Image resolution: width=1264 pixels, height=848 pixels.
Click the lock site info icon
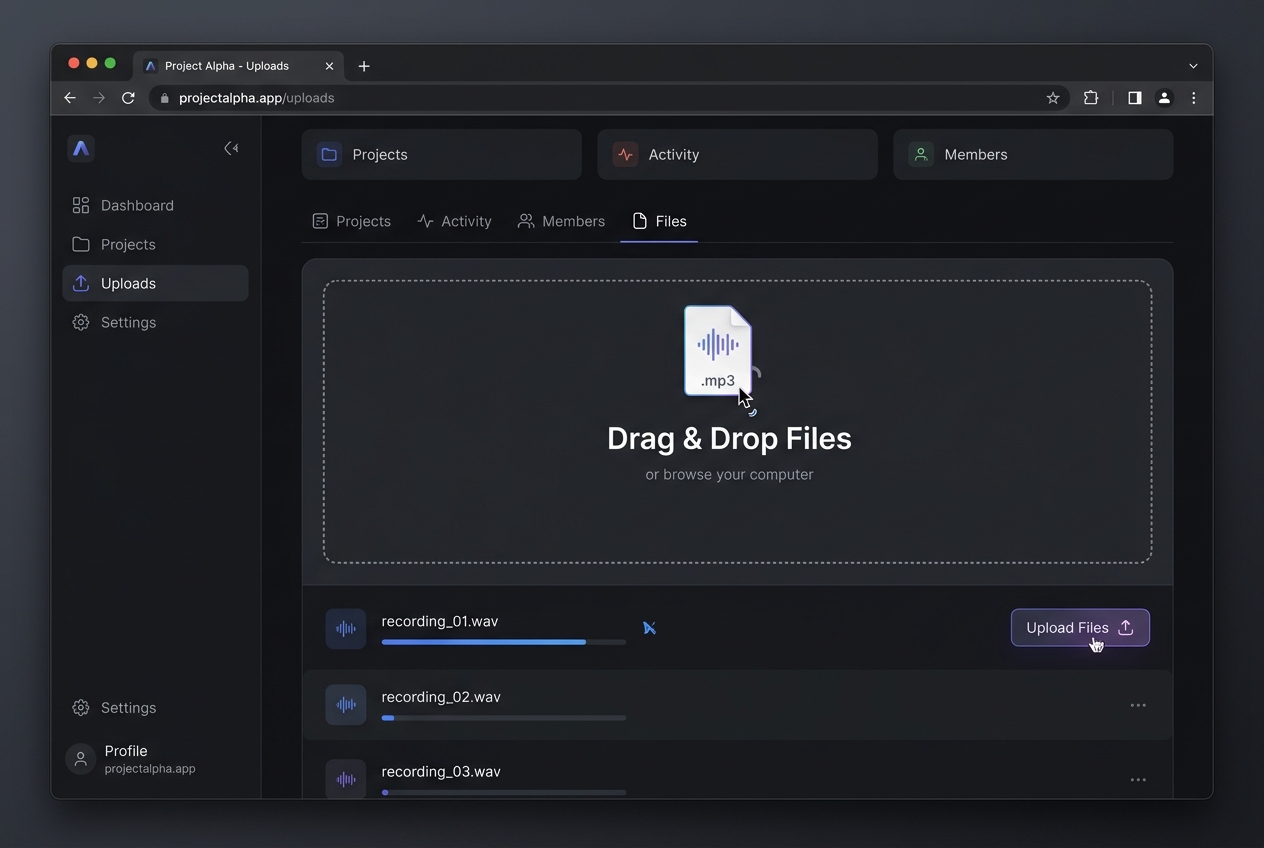(165, 98)
